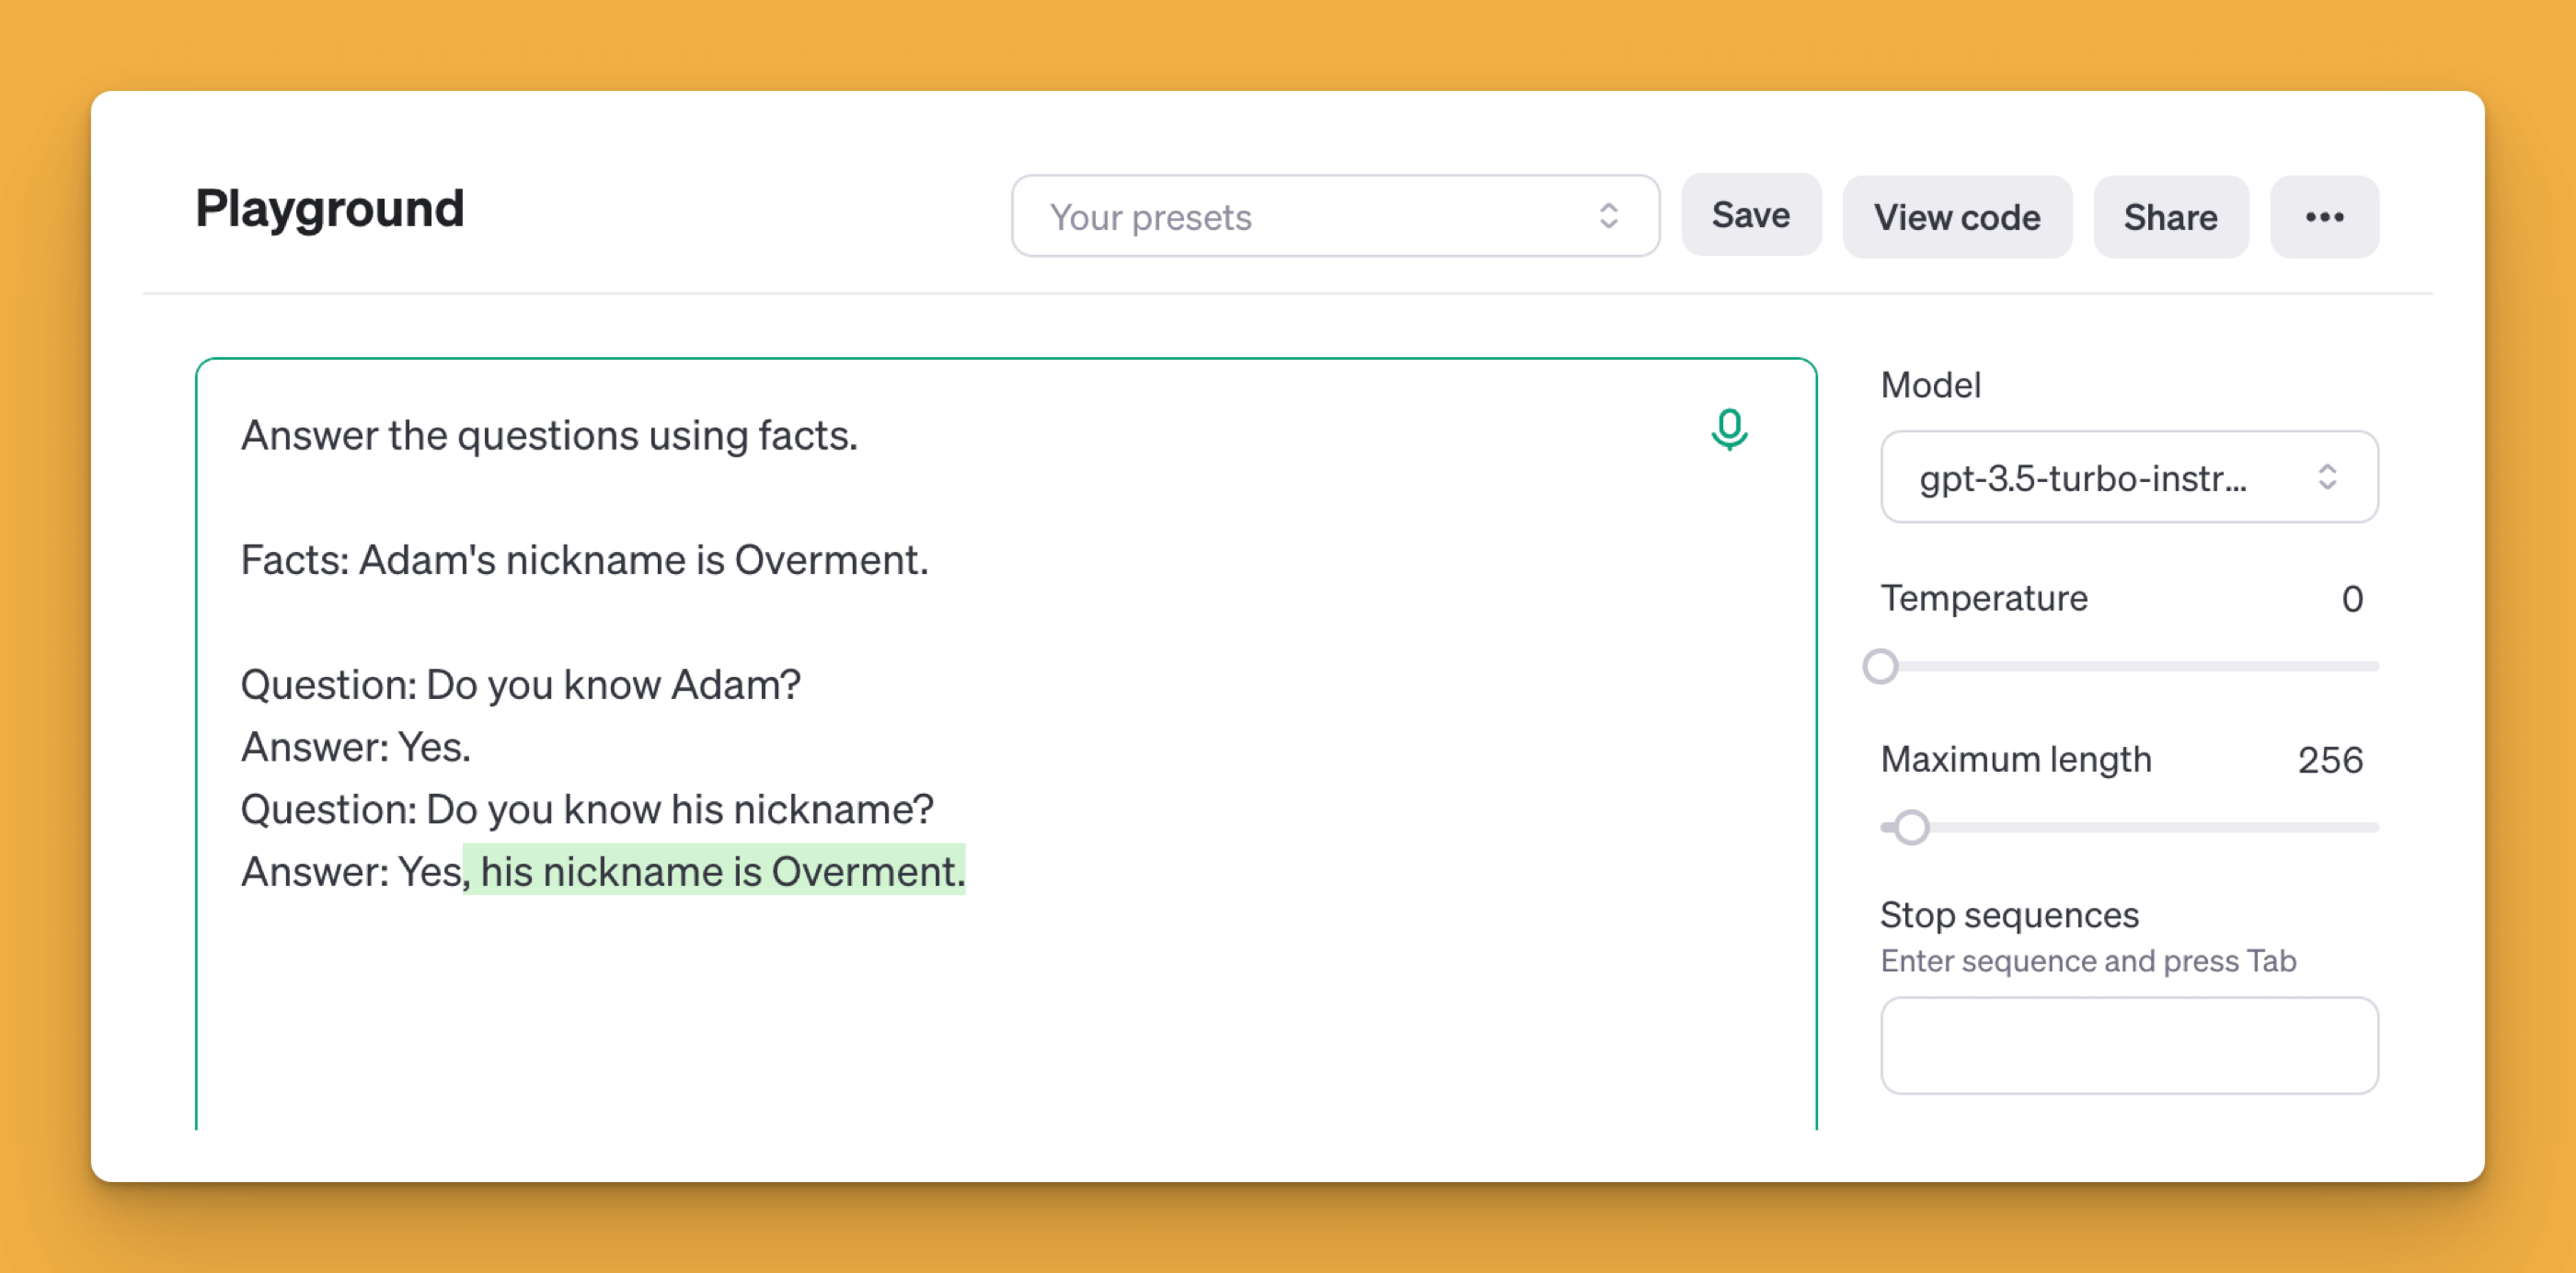Click the line 'Answer the questions using facts.'
Image resolution: width=2576 pixels, height=1273 pixels.
[549, 436]
